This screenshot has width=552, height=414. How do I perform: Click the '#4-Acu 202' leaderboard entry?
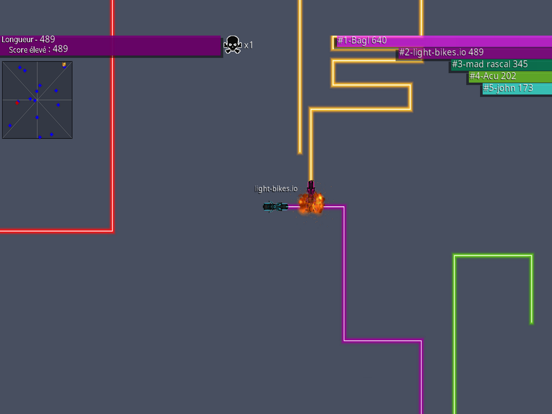pyautogui.click(x=510, y=76)
